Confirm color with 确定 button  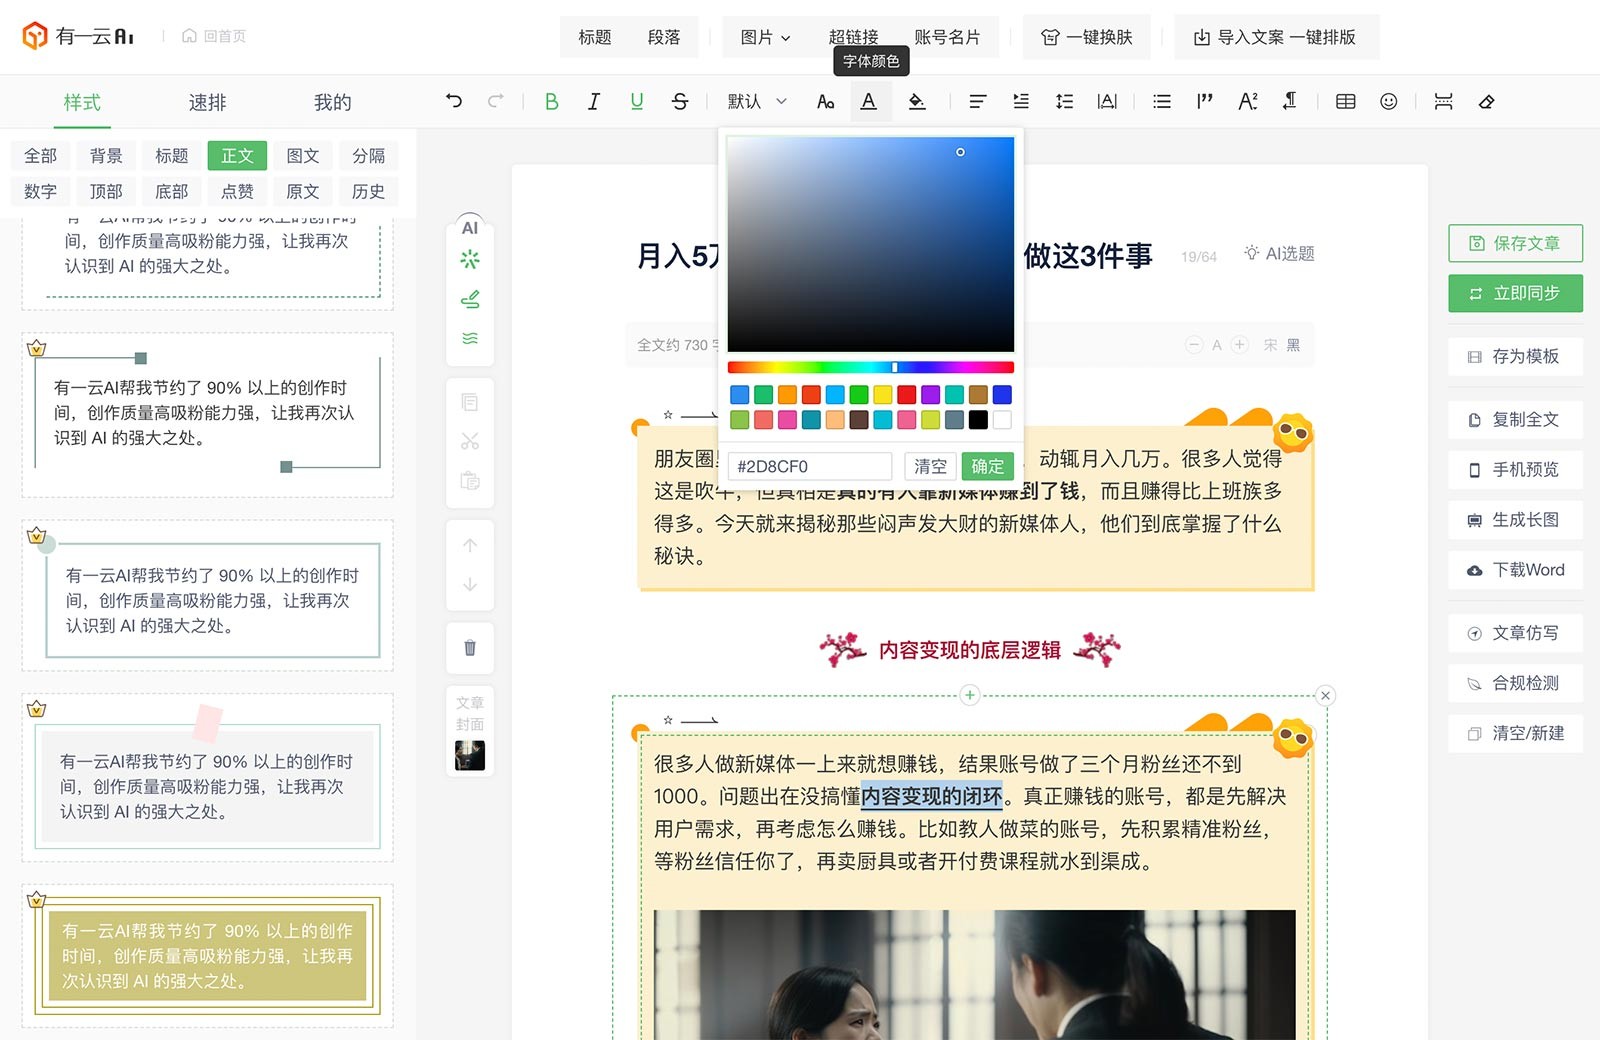tap(987, 466)
